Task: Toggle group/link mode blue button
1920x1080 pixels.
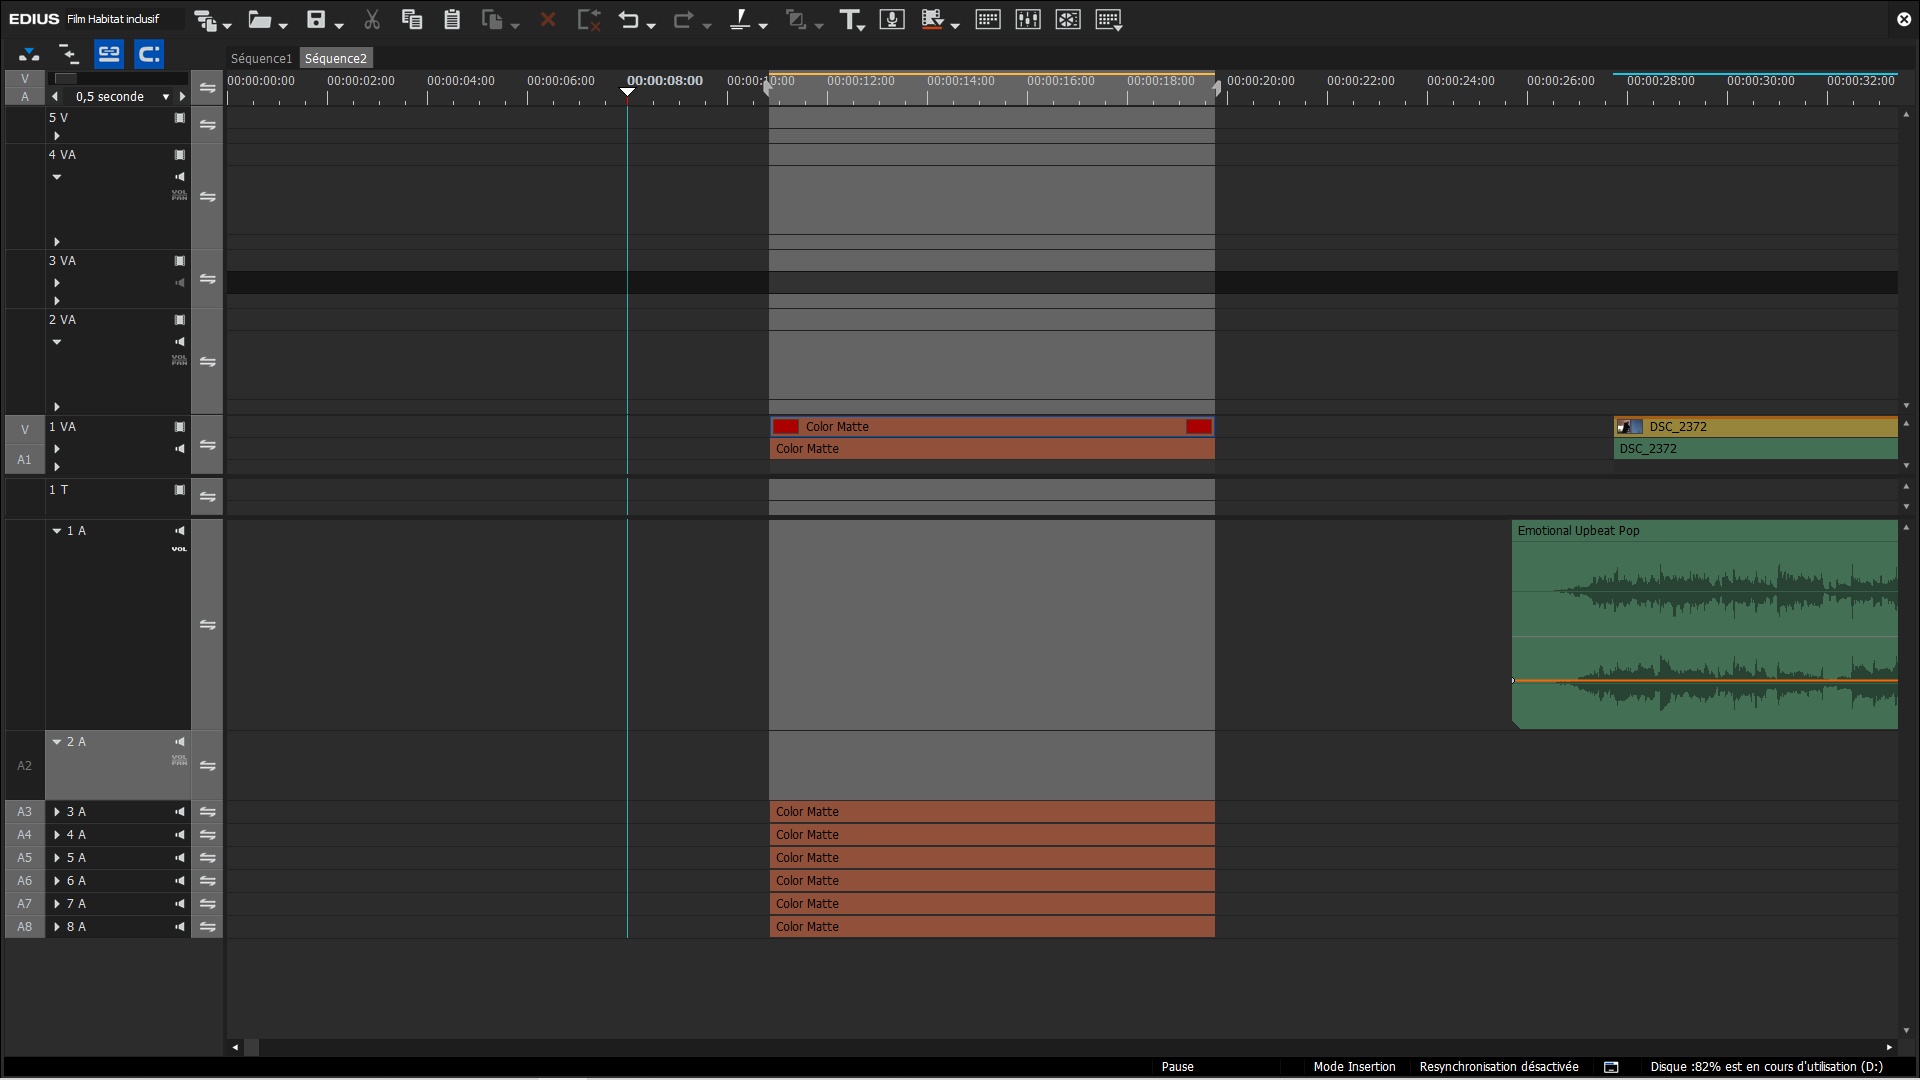Action: coord(109,54)
